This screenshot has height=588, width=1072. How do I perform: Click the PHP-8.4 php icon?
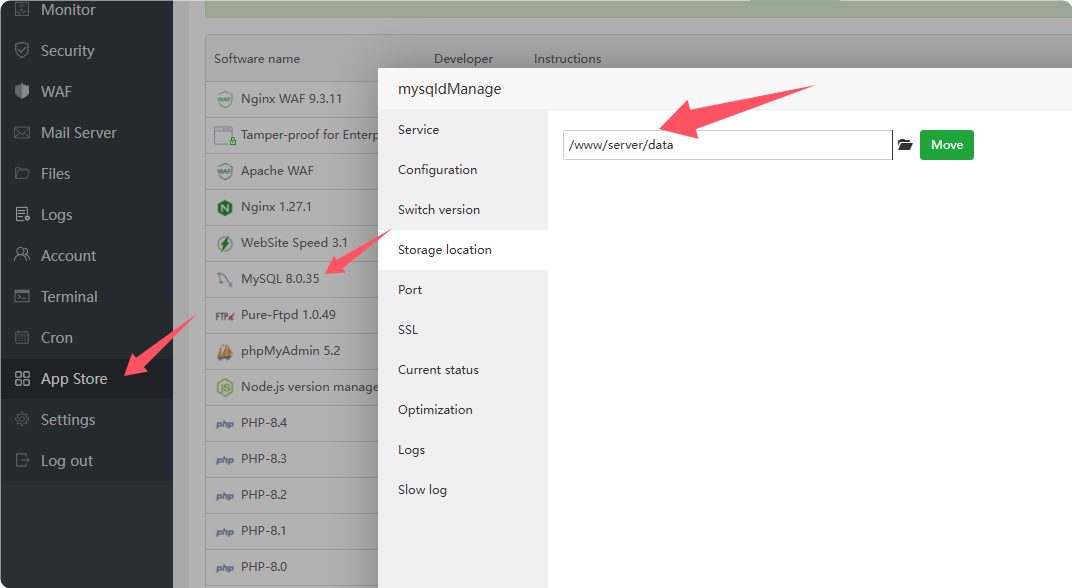[225, 424]
